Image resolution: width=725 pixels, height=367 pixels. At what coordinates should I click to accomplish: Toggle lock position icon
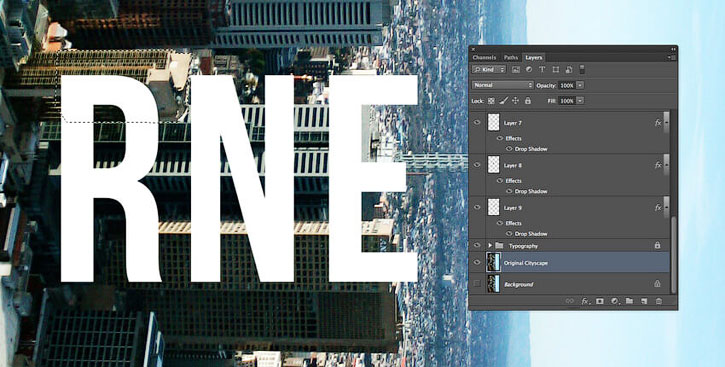(x=516, y=101)
